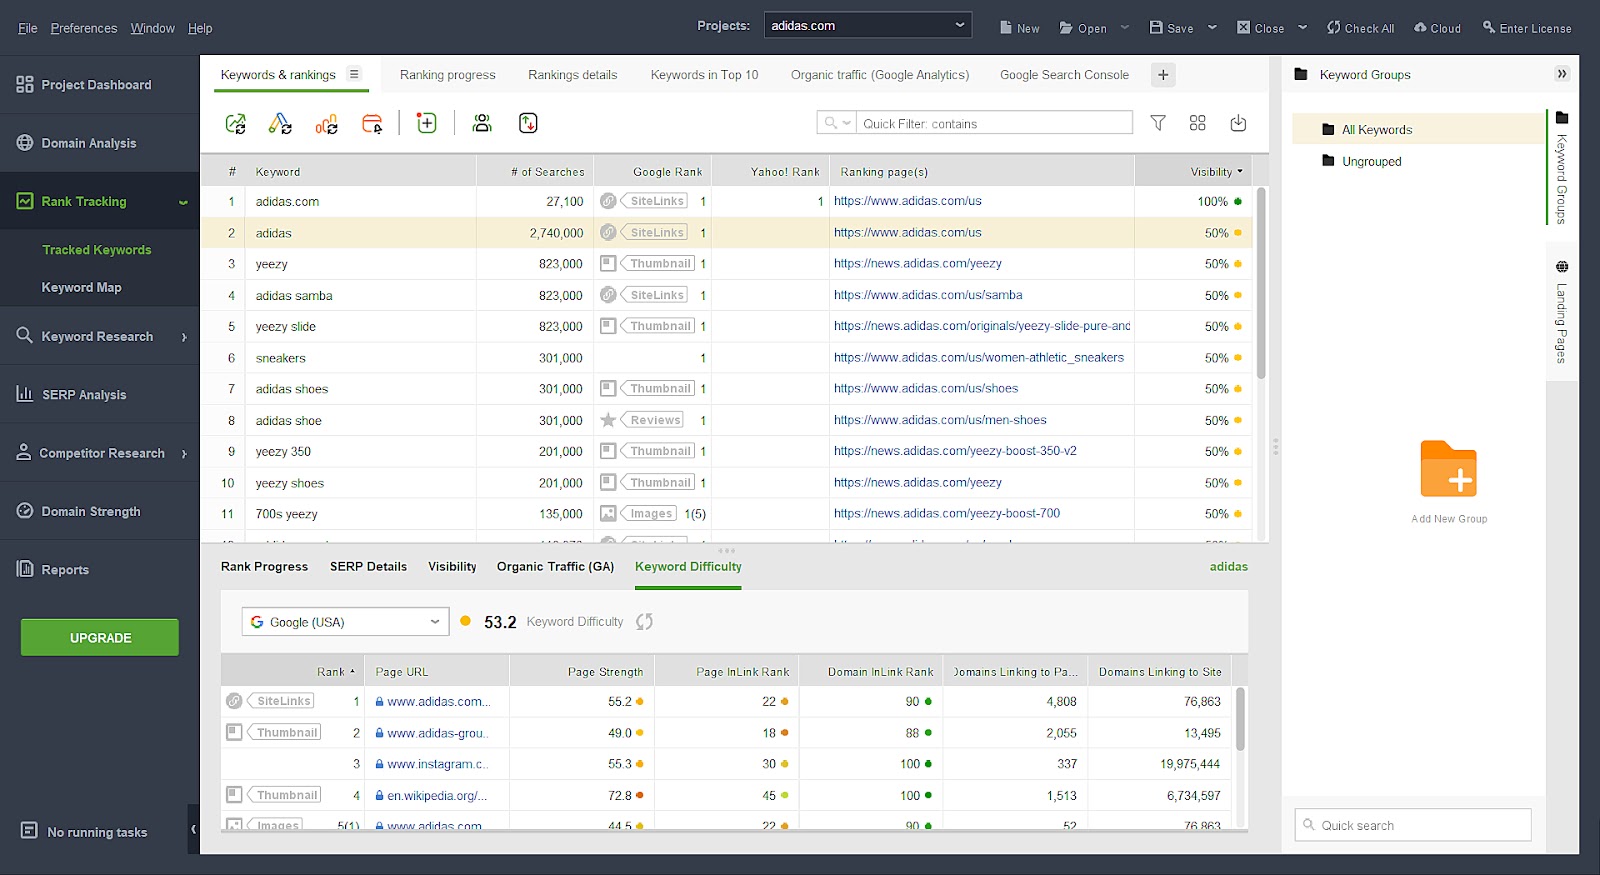Click the Update Visibility toolbar icon

326,123
